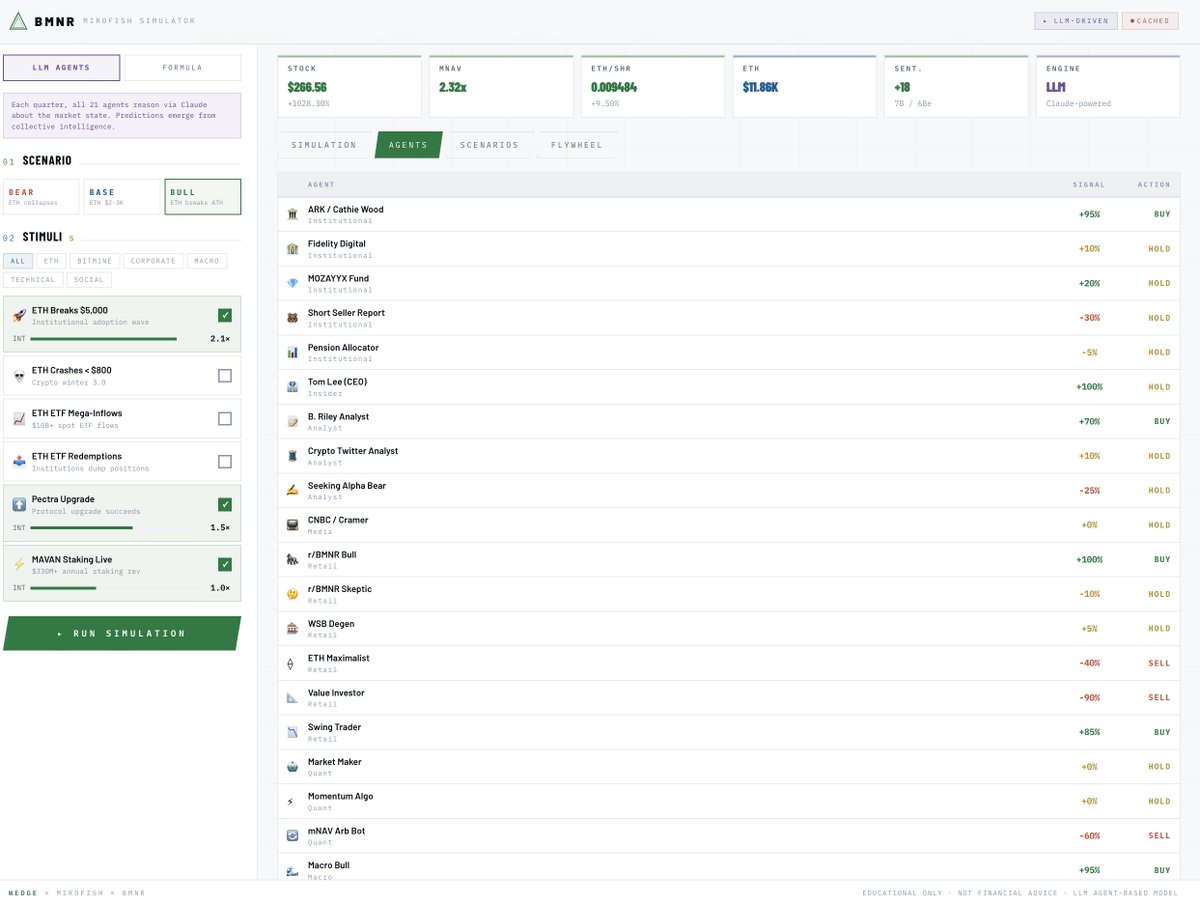The image size is (1200, 905).
Task: Click the CNBC / Cramer TV icon
Action: click(292, 525)
